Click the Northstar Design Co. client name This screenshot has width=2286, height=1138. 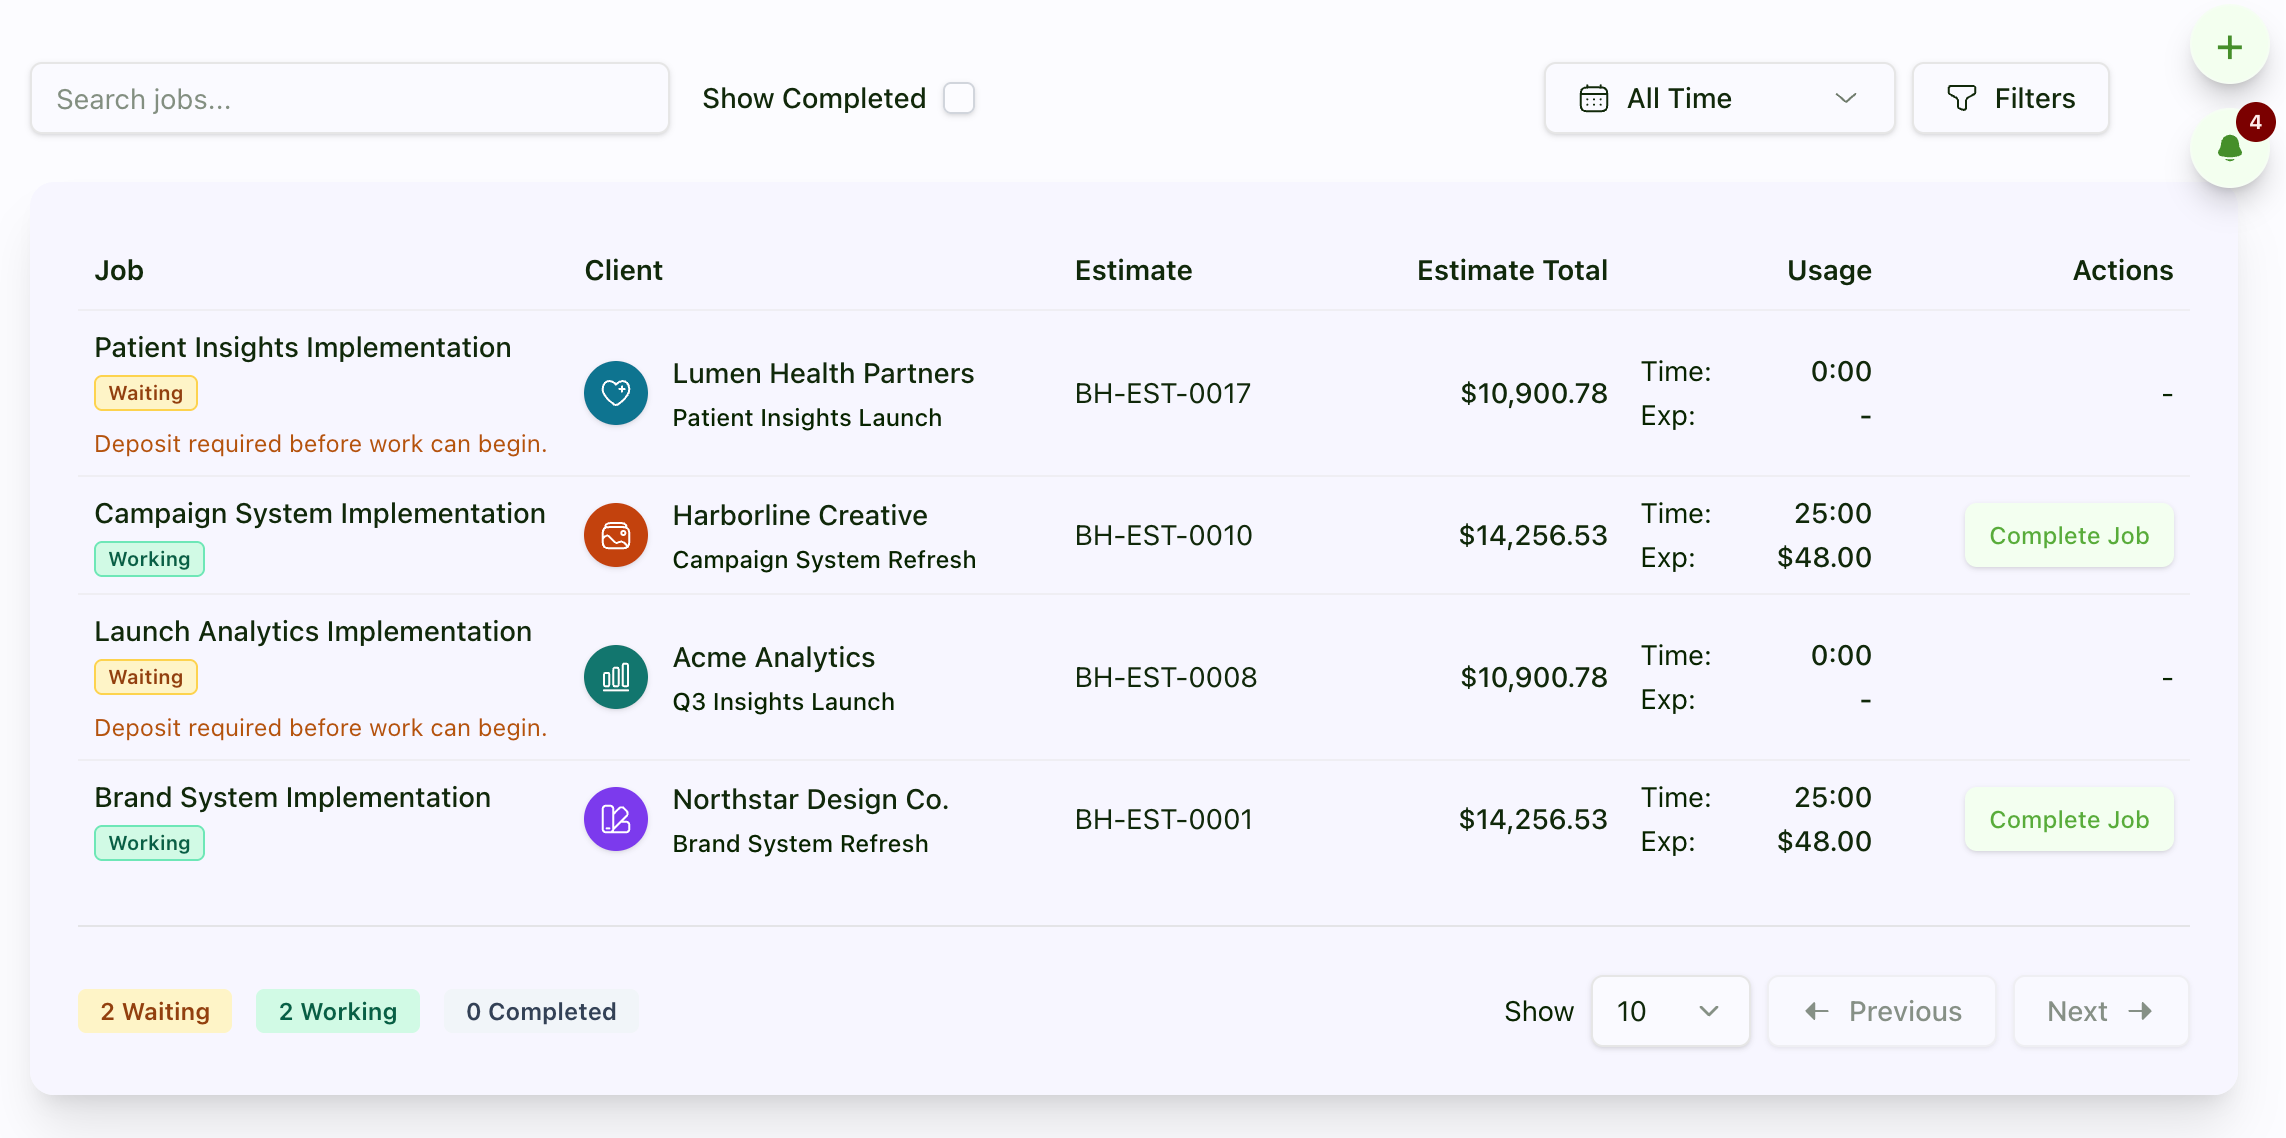point(810,799)
